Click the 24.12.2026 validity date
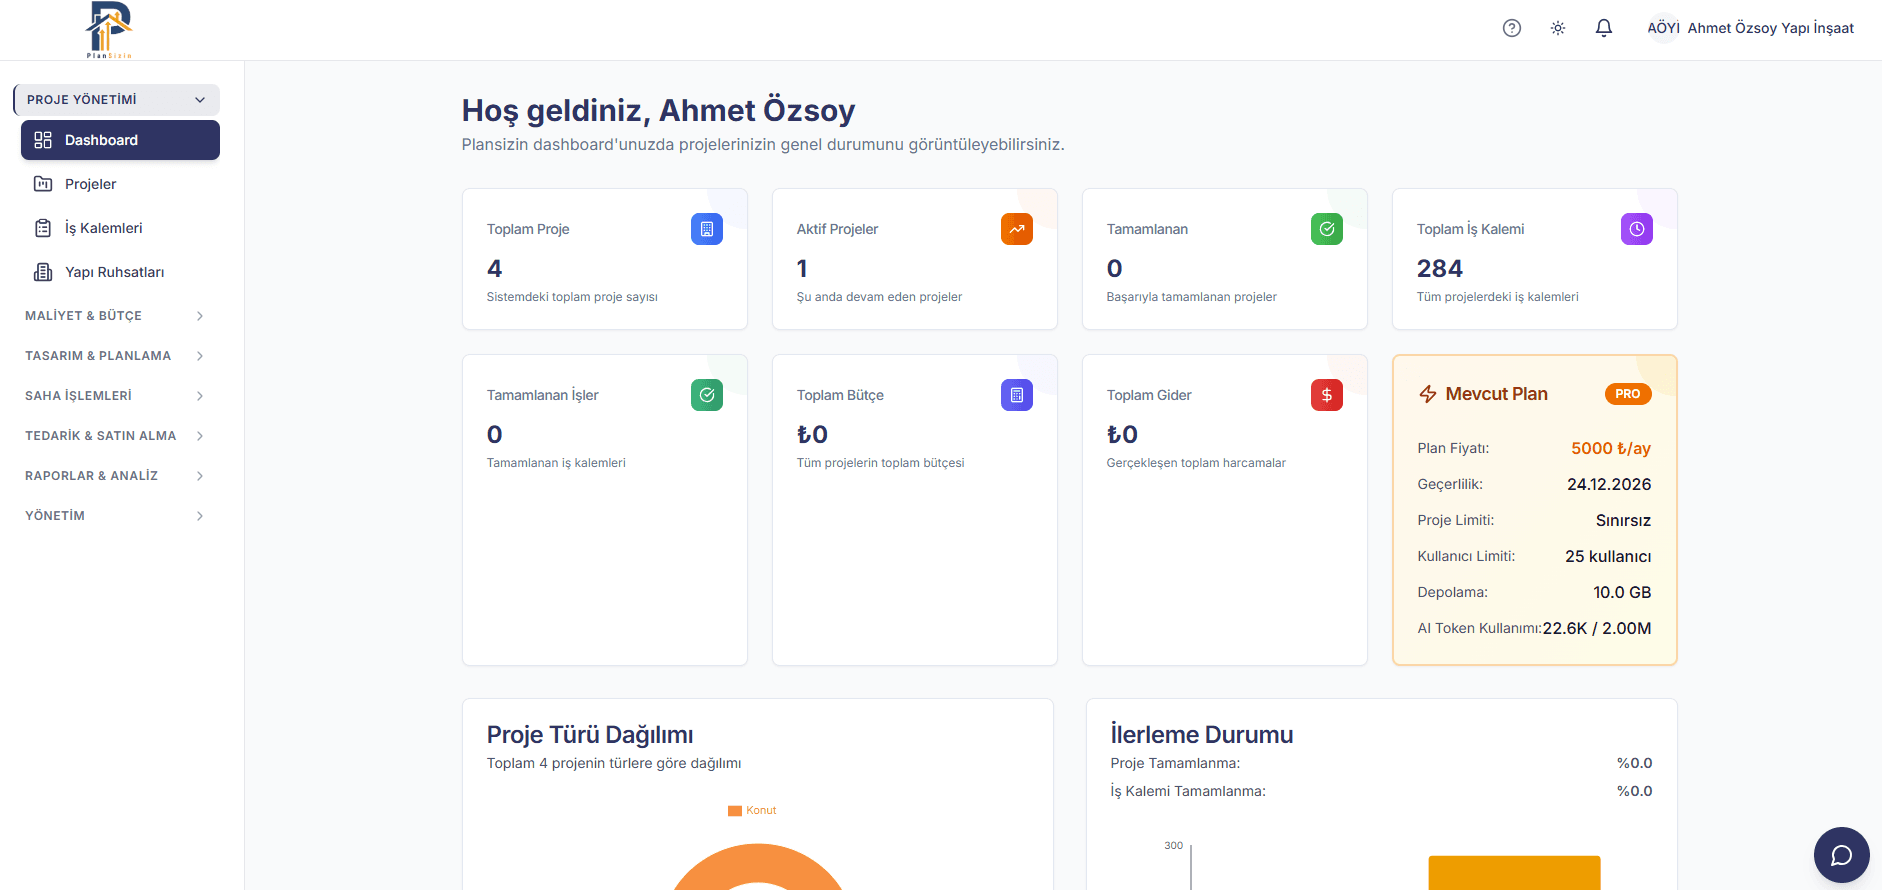Image resolution: width=1882 pixels, height=890 pixels. pos(1609,484)
